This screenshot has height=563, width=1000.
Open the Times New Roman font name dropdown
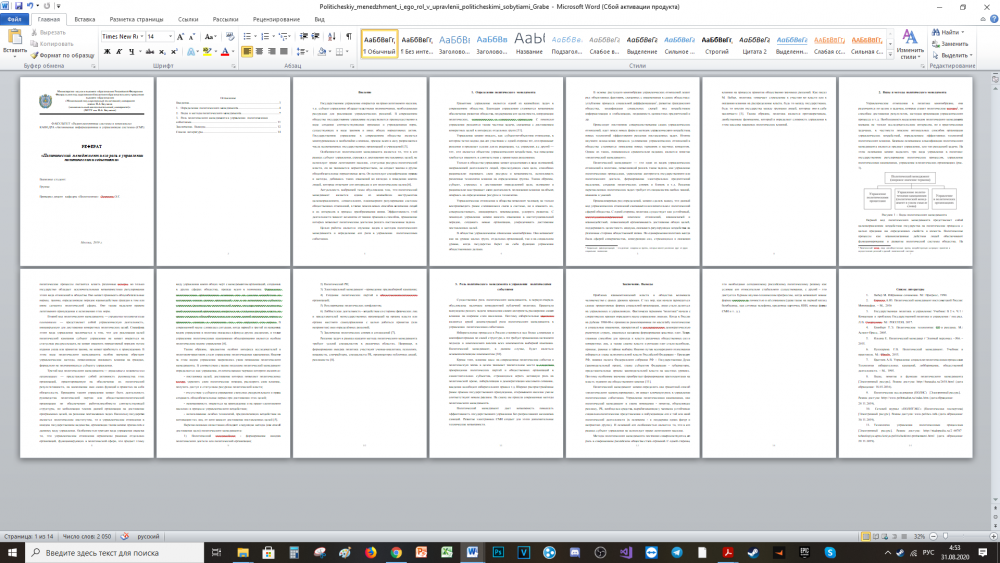click(x=141, y=36)
